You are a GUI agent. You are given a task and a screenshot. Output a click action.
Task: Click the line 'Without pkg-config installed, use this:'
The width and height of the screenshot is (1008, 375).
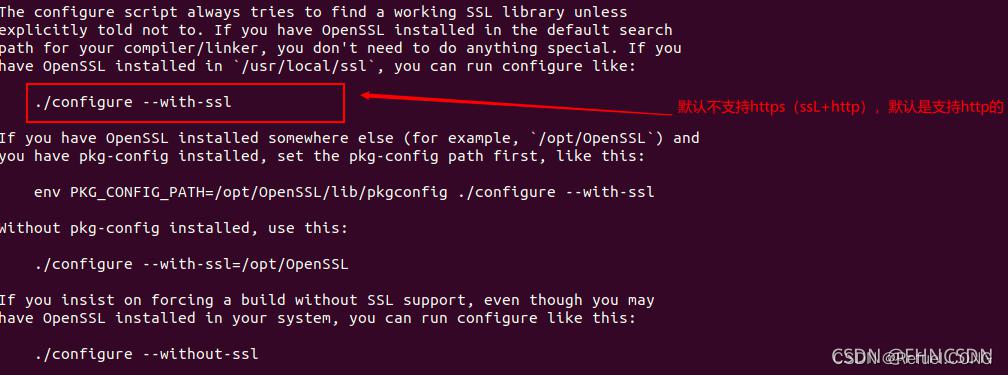[x=174, y=228]
